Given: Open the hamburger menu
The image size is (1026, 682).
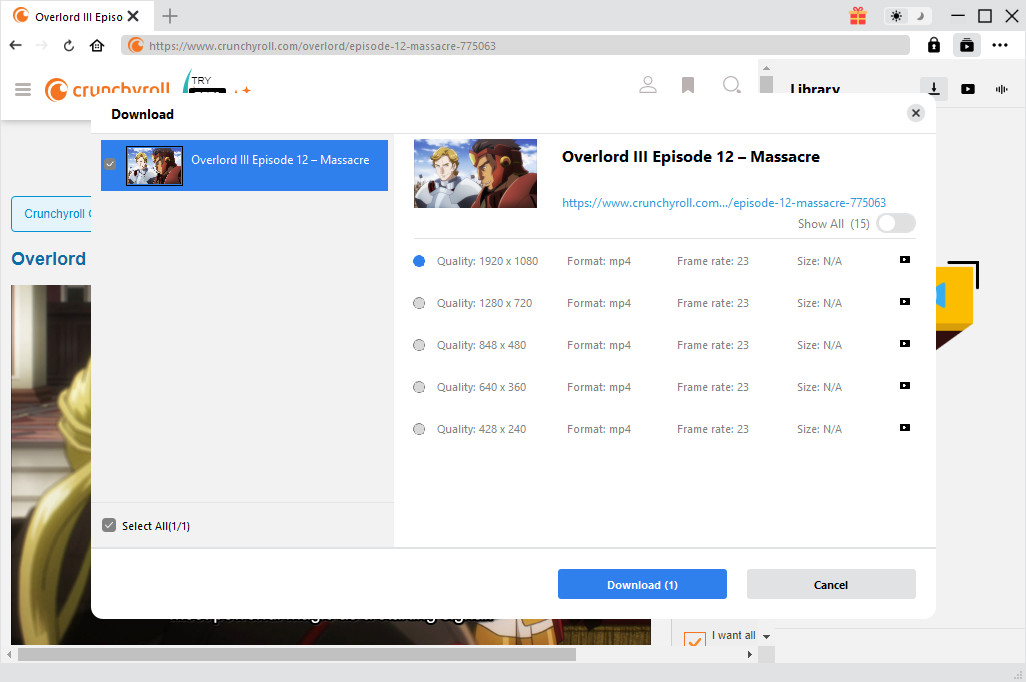Looking at the screenshot, I should point(22,89).
